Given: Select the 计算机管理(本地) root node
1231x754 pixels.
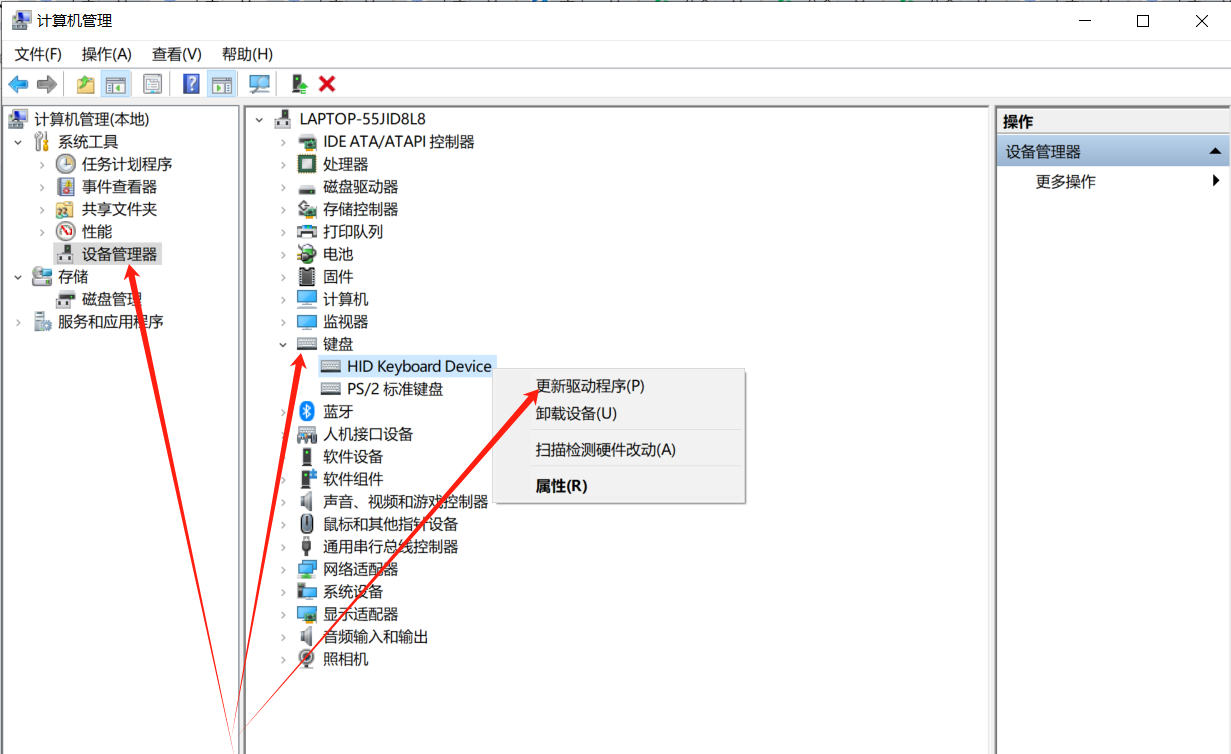Looking at the screenshot, I should pos(91,119).
